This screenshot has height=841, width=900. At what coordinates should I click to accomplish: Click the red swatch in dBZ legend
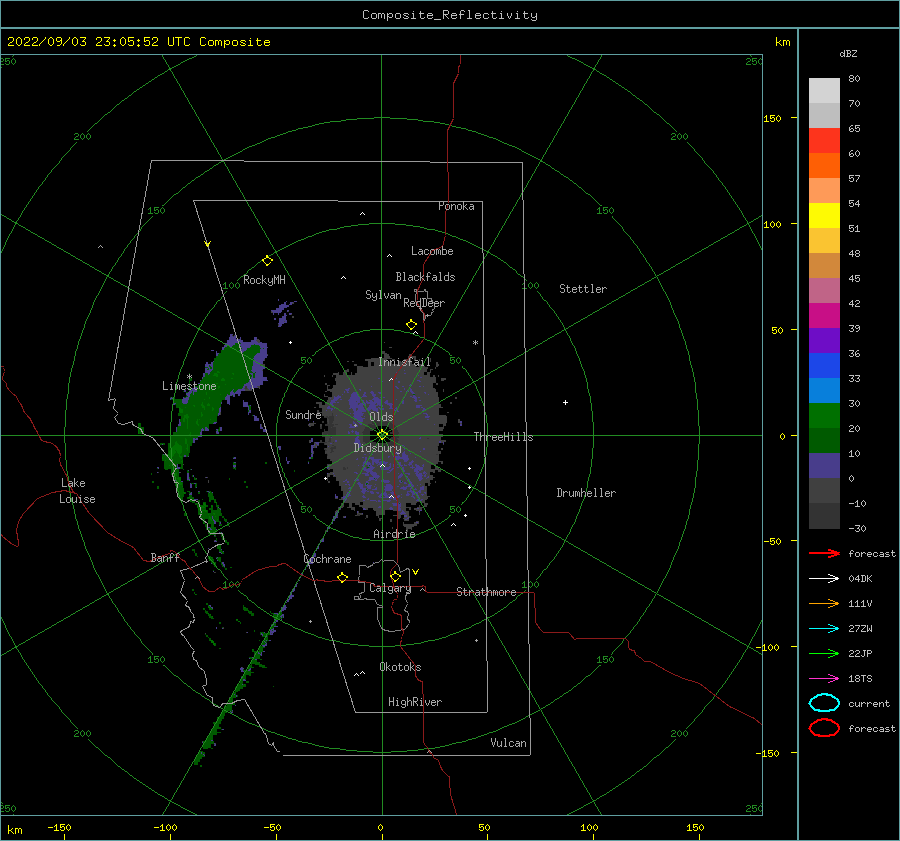824,140
